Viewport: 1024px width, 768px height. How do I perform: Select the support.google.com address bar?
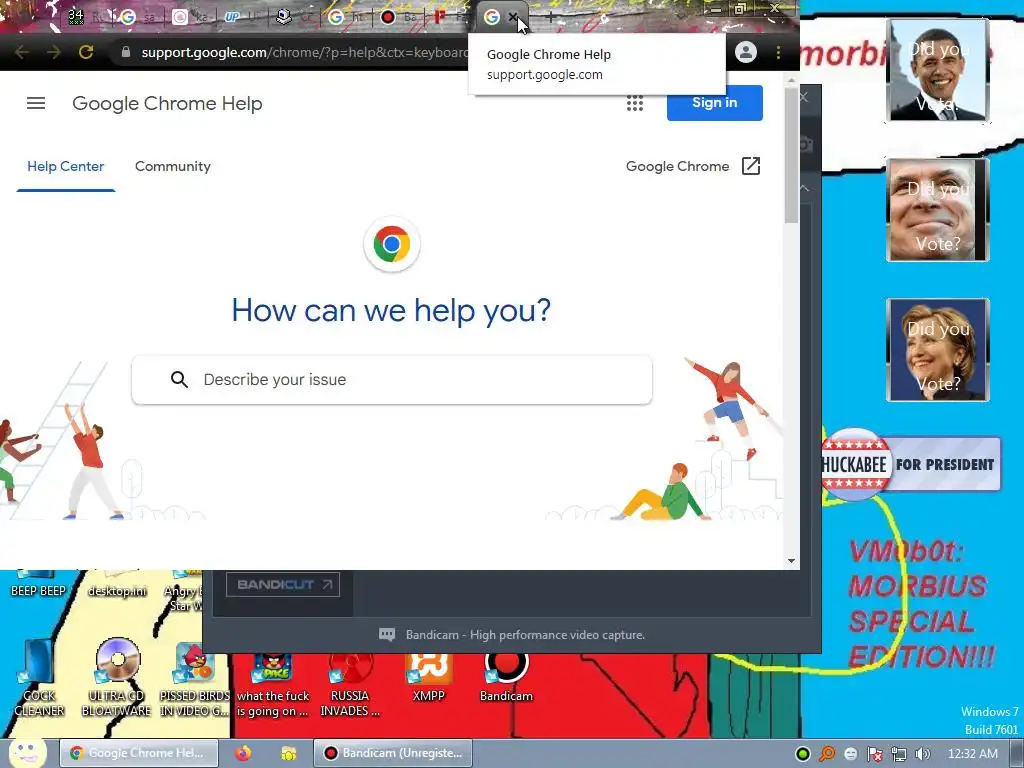(304, 52)
